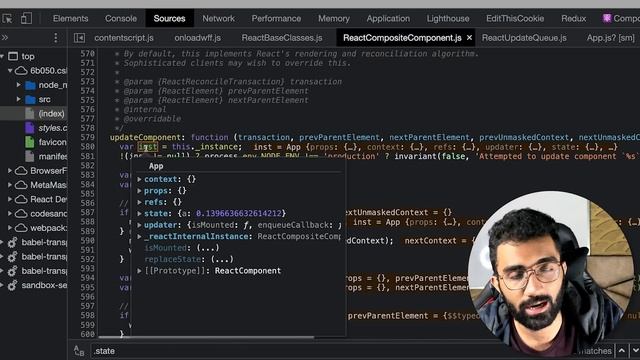Expand the MetaMask extension node
Viewport: 640px width, 360px height.
pyautogui.click(x=10, y=185)
